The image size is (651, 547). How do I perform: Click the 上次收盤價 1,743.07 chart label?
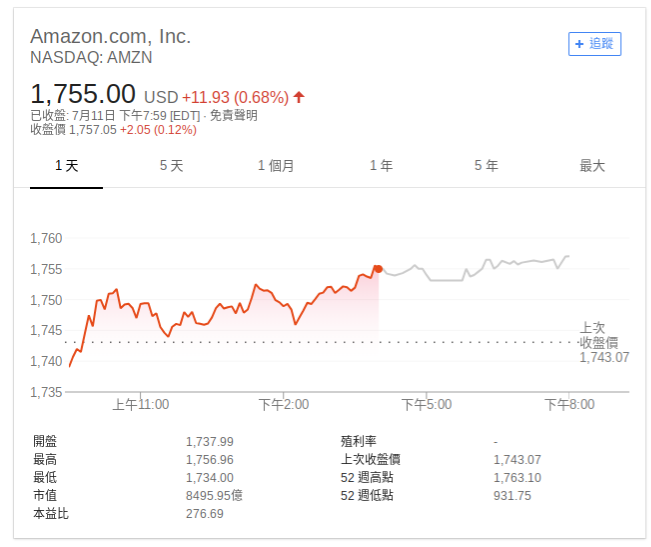pyautogui.click(x=604, y=342)
